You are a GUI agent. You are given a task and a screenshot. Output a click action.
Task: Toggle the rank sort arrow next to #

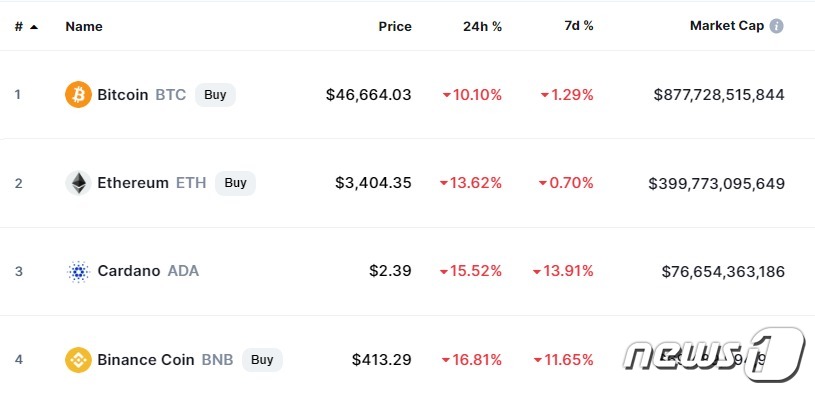pos(34,27)
